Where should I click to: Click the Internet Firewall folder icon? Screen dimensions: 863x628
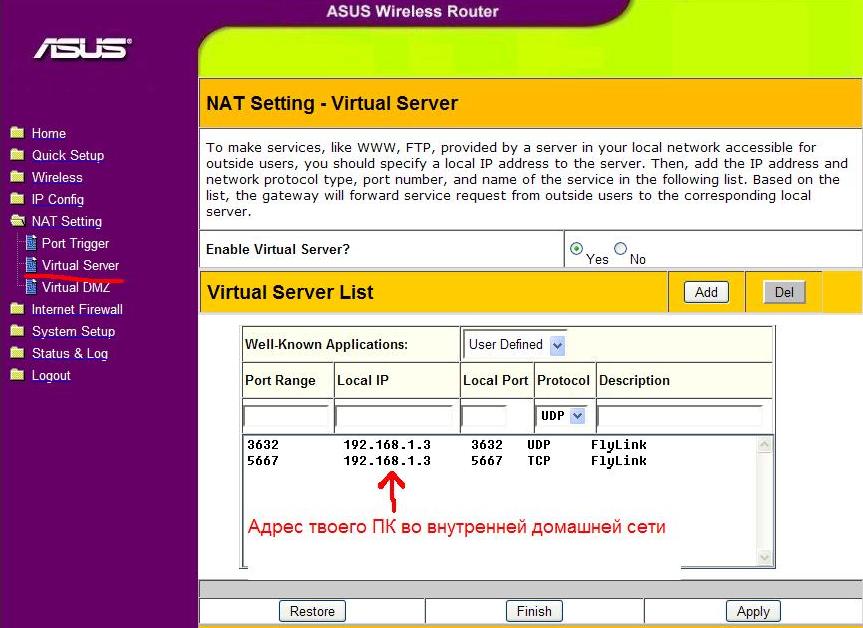16,309
